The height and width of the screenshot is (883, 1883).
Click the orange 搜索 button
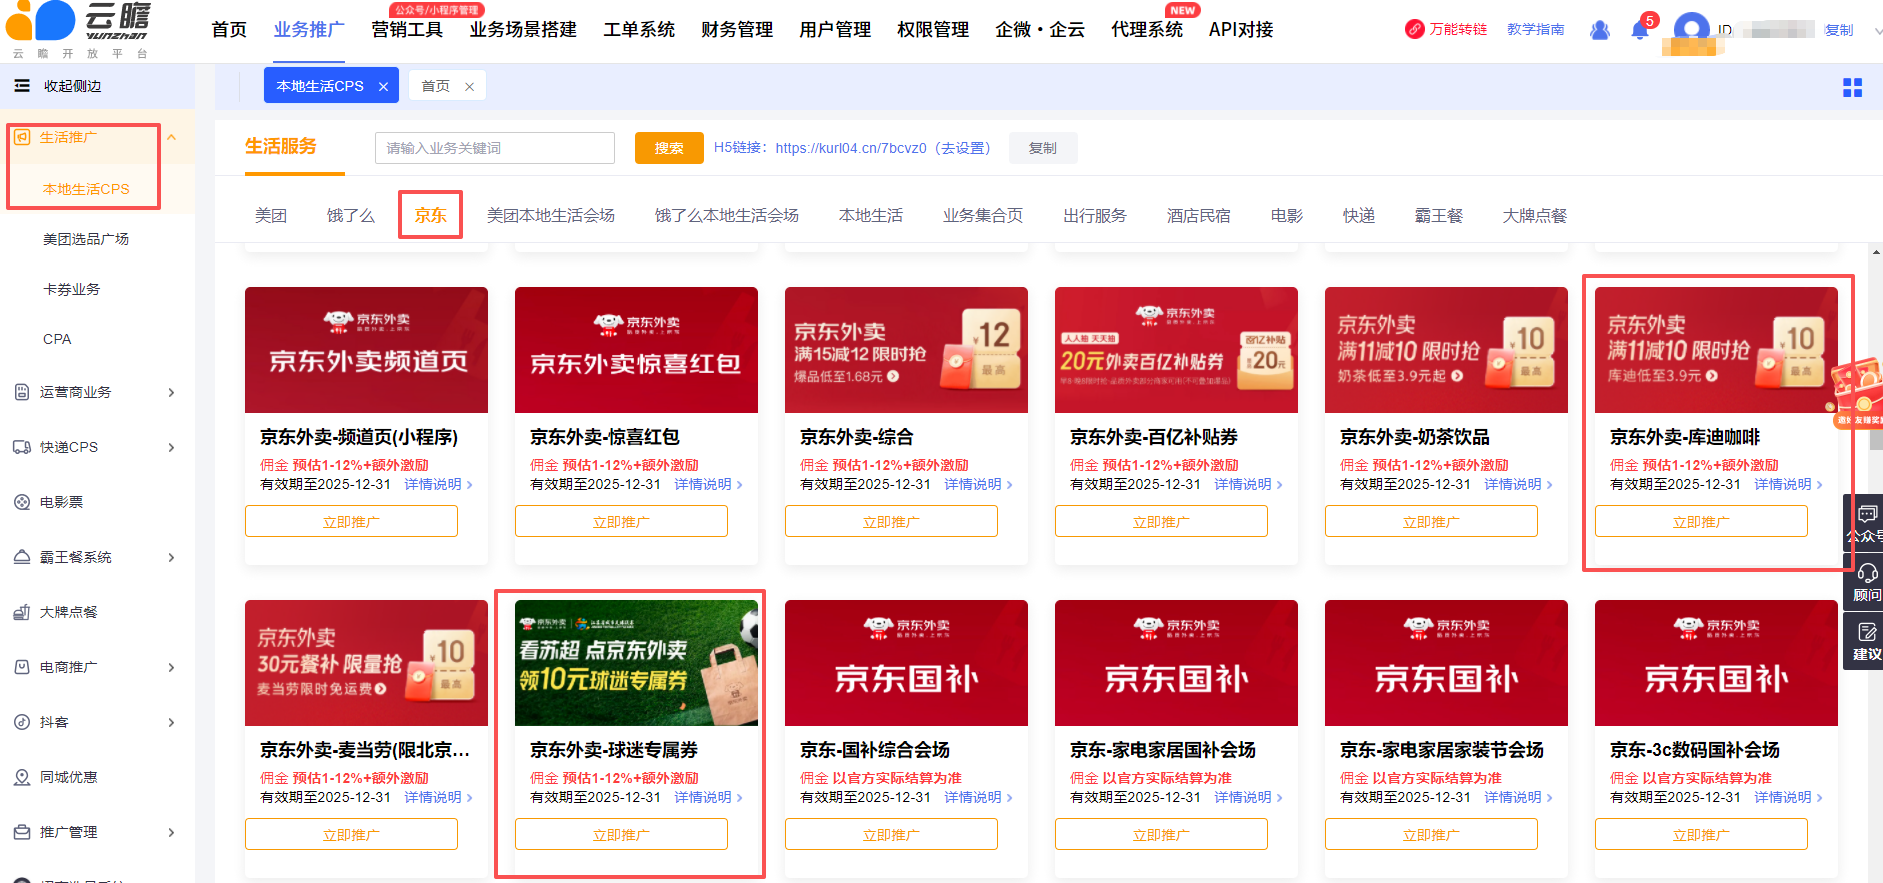tap(669, 148)
